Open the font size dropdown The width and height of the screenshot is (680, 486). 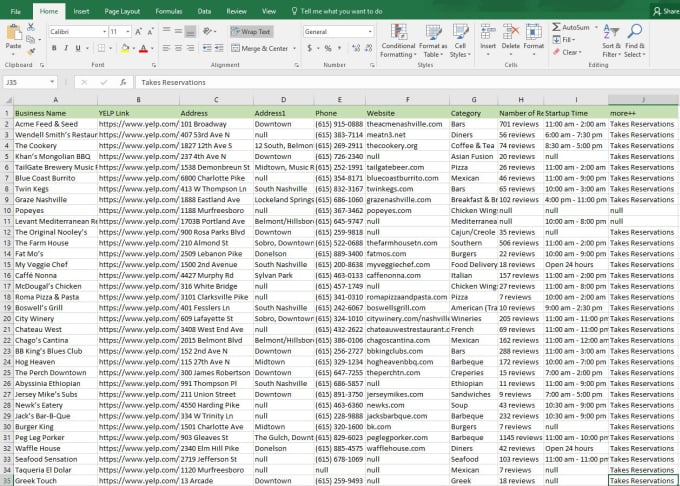(x=128, y=32)
